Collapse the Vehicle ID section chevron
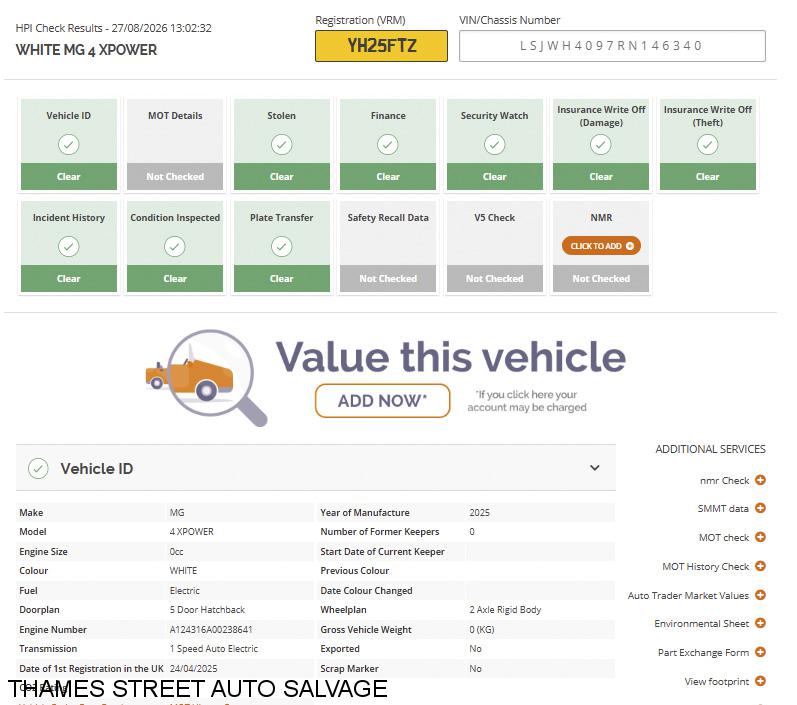The width and height of the screenshot is (797, 705). point(595,468)
